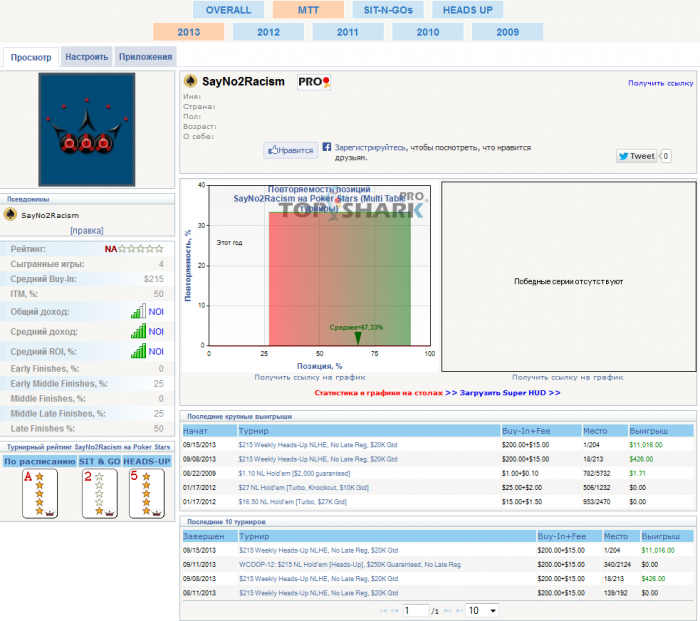Select the MTT tab

pyautogui.click(x=308, y=10)
